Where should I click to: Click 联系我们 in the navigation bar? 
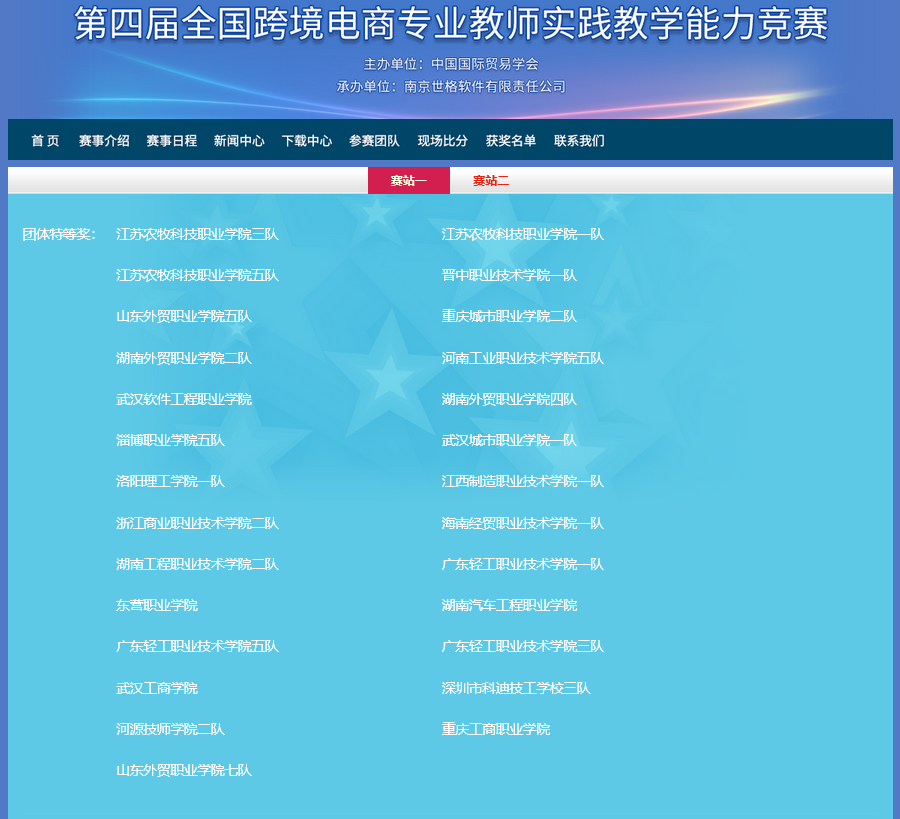[579, 141]
